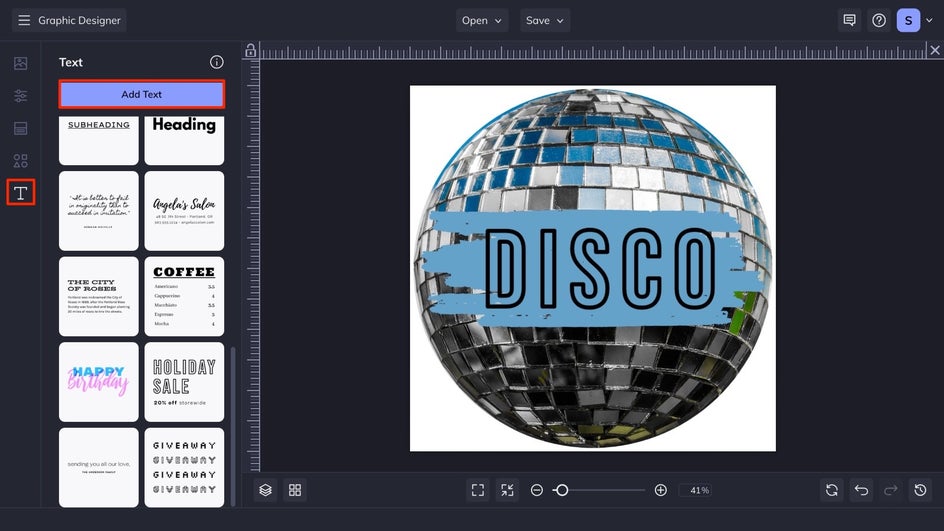Toggle the ruler lock icon
Viewport: 944px width, 531px height.
250,51
